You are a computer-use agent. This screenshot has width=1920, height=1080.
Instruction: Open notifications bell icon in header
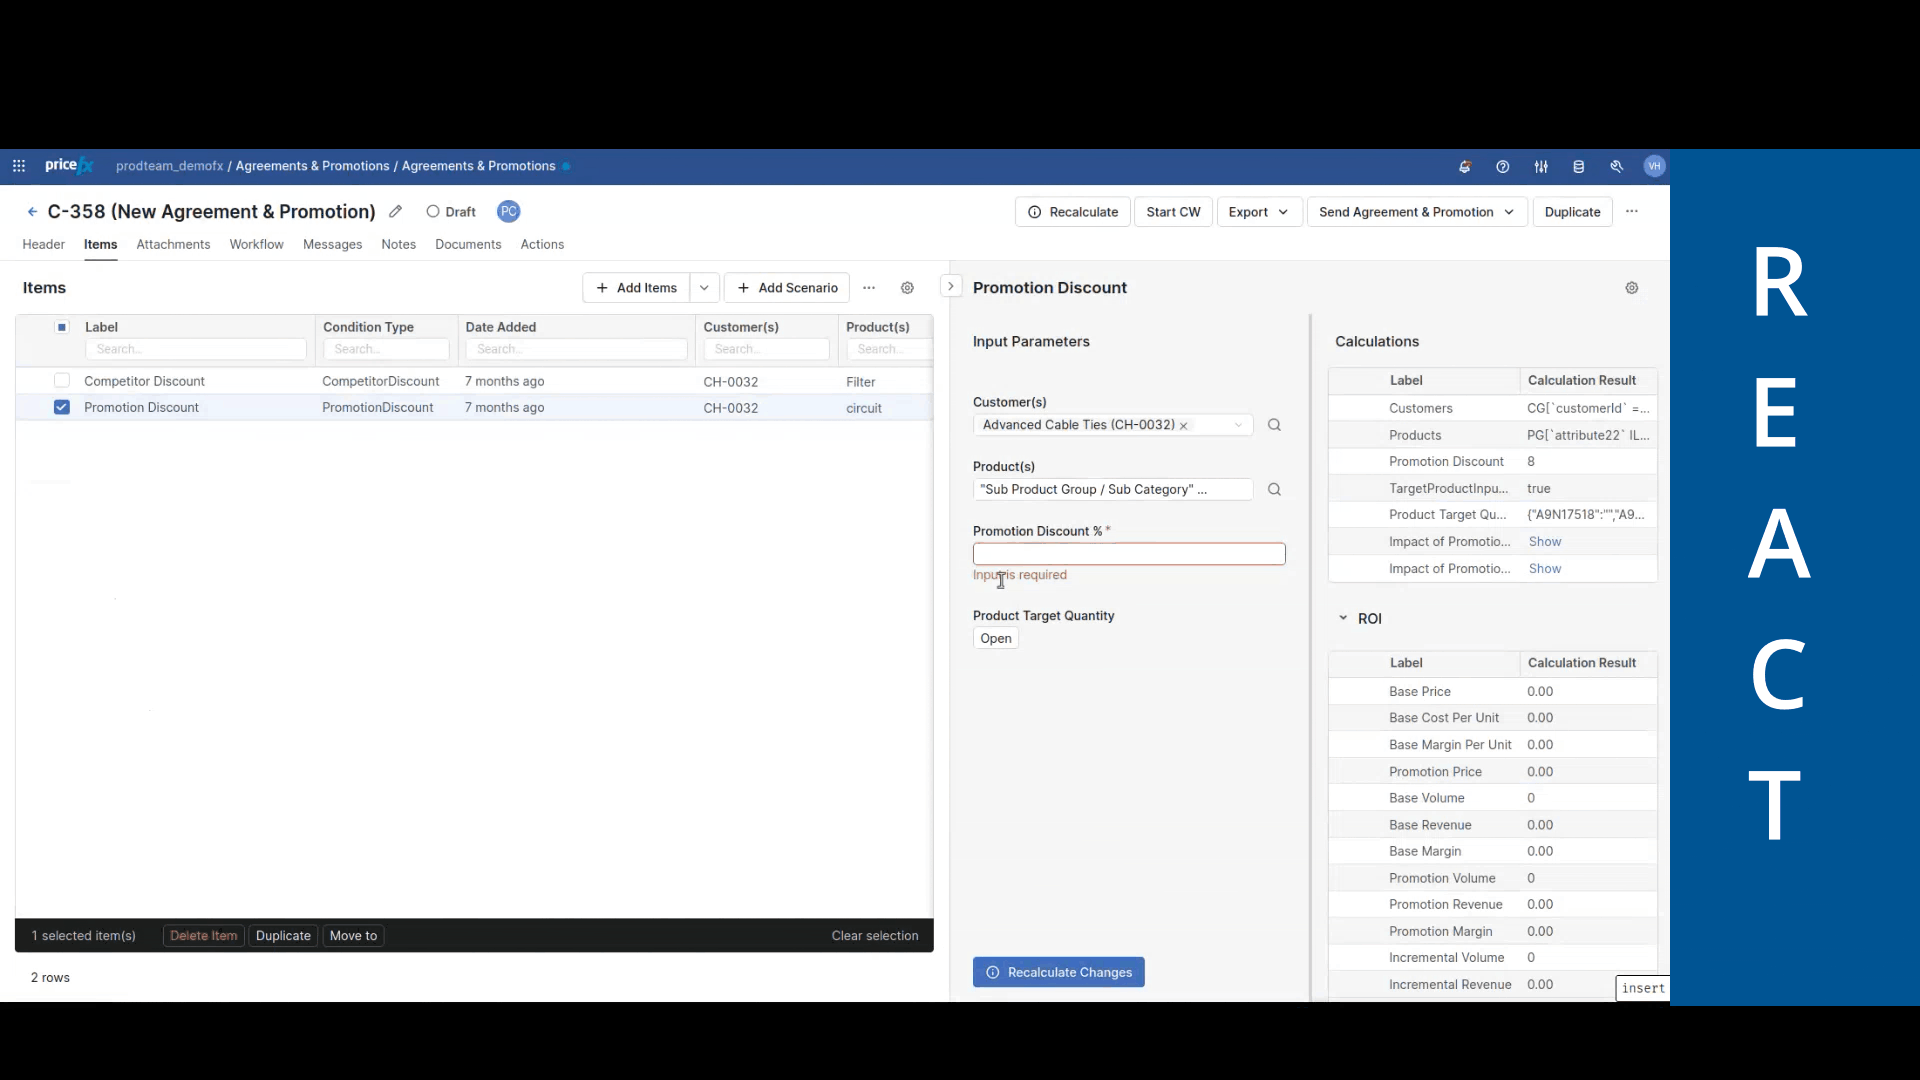(1464, 167)
